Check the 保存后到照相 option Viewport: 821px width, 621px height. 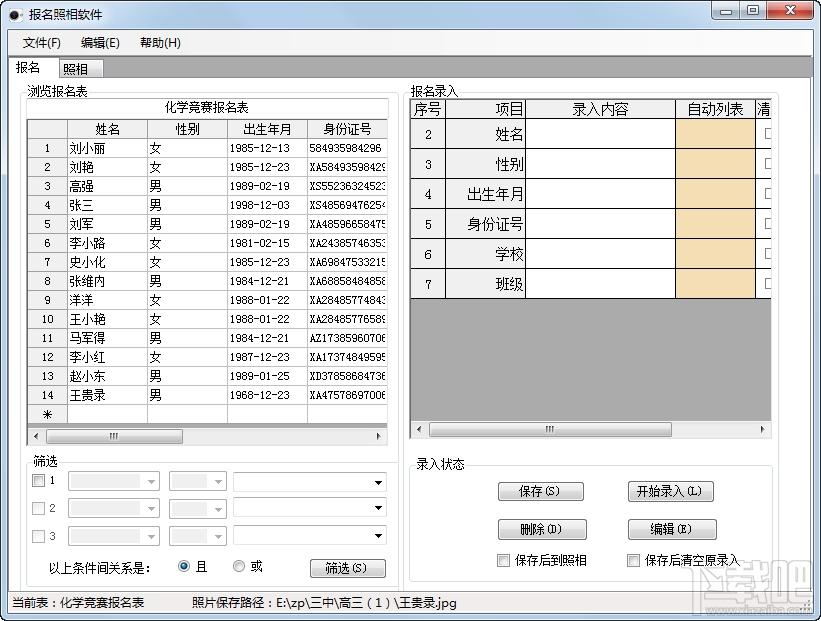coord(503,561)
